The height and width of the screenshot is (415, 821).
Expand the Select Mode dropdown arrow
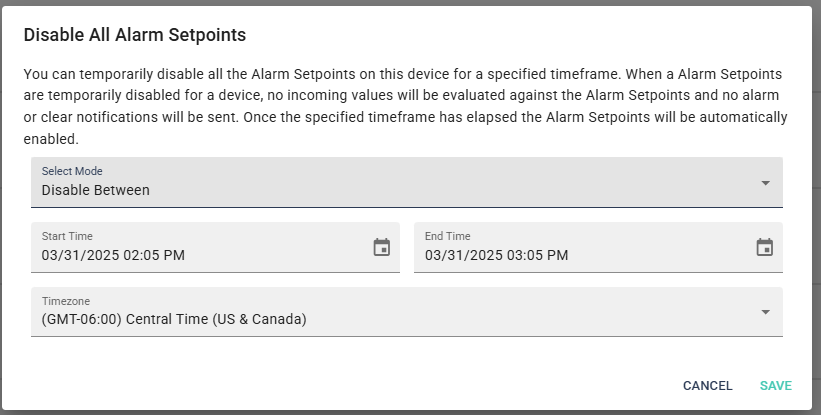pyautogui.click(x=765, y=183)
